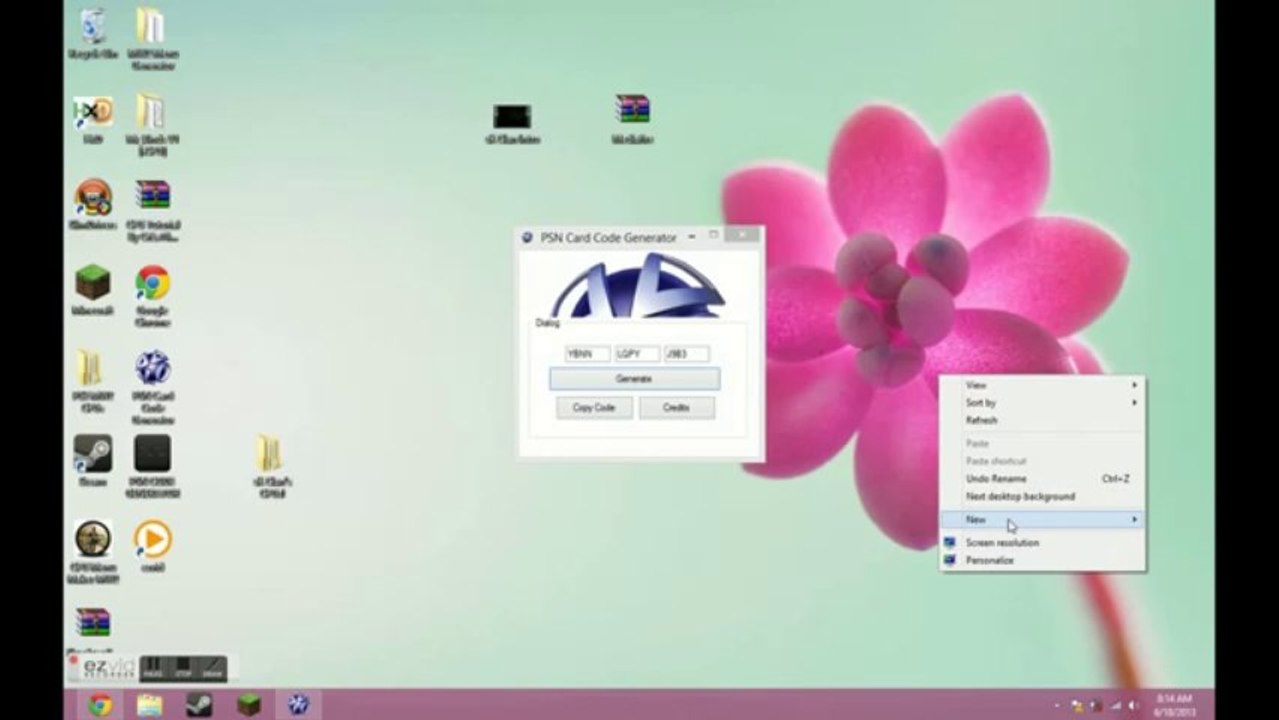Click the third code field in generator
Viewport: 1279px width, 720px height.
point(687,353)
